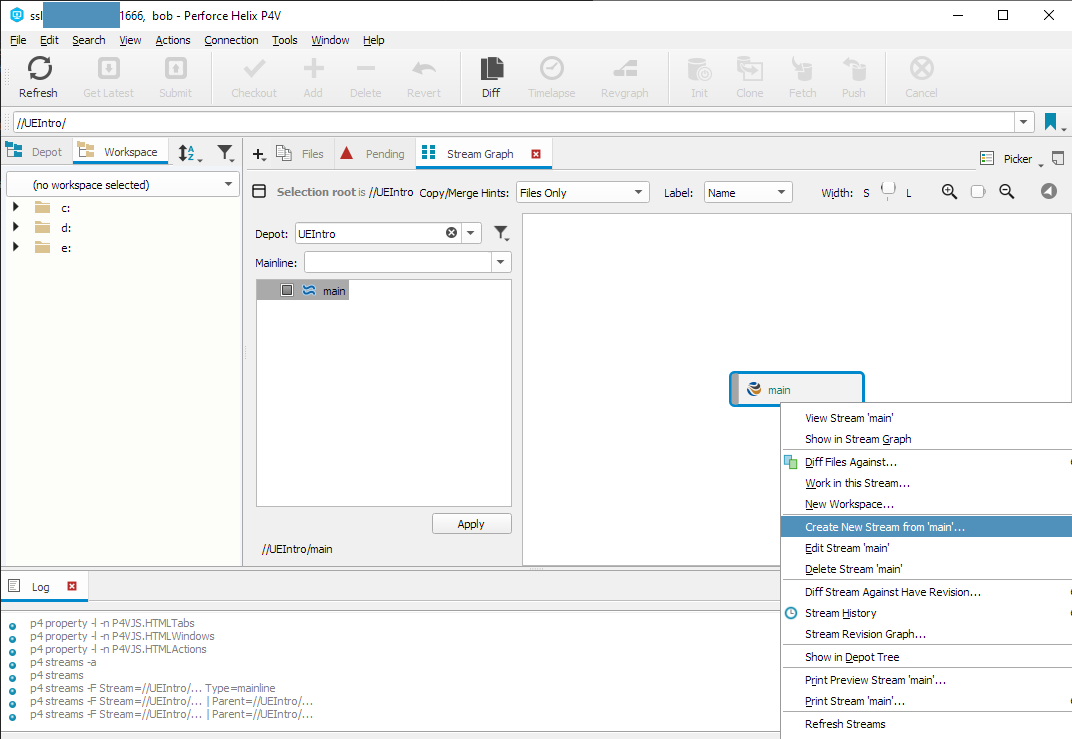Select Create New Stream from 'main'
This screenshot has width=1072, height=739.
pyautogui.click(x=926, y=526)
